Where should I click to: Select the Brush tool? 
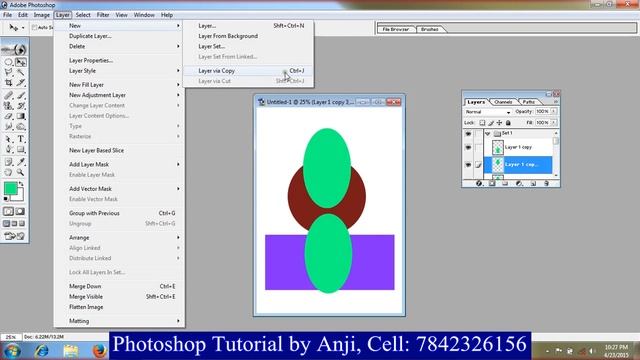tap(20, 96)
